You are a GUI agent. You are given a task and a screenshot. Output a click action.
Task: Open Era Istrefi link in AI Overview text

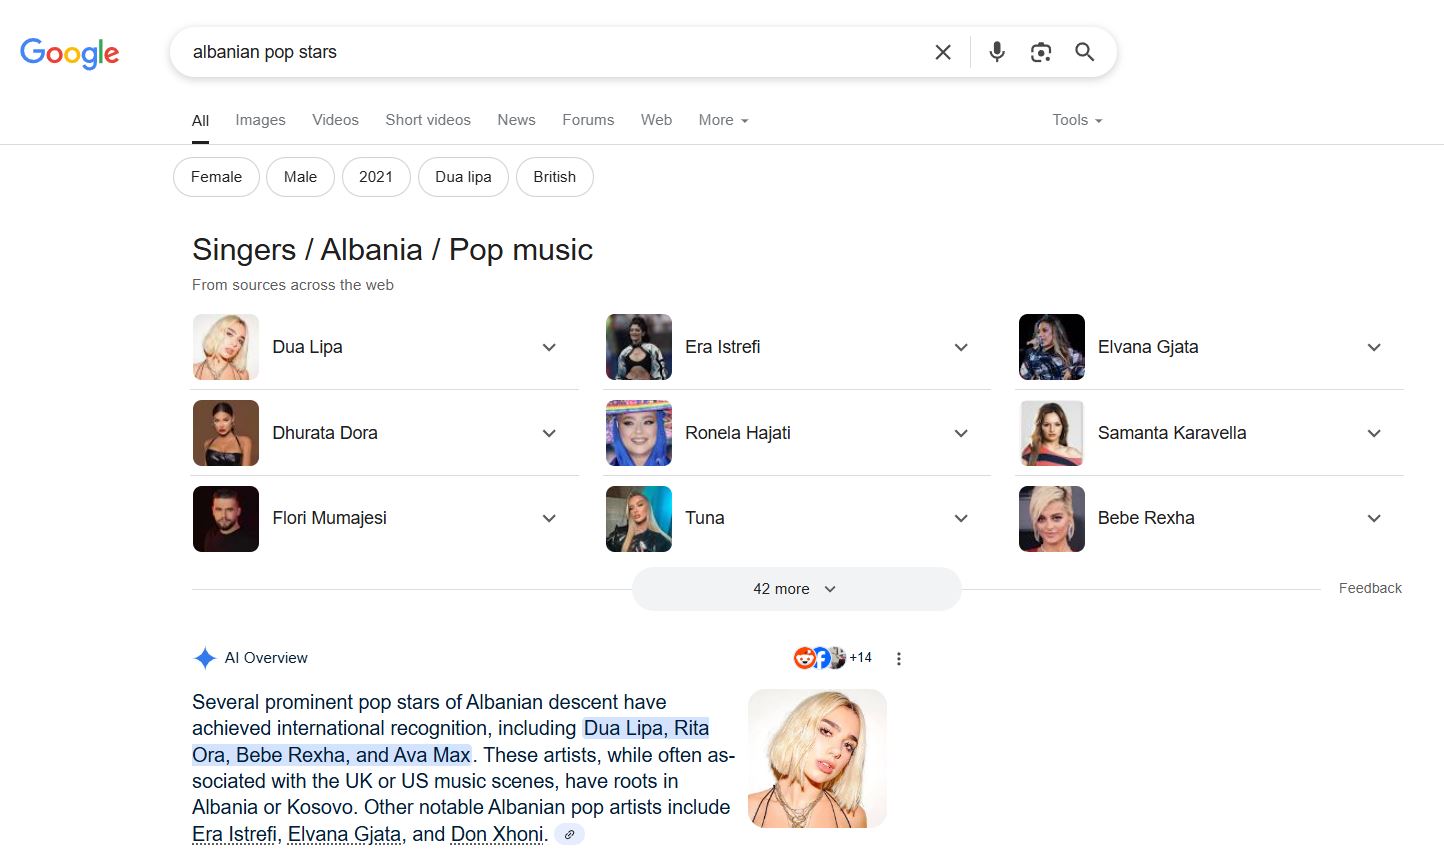coord(235,834)
